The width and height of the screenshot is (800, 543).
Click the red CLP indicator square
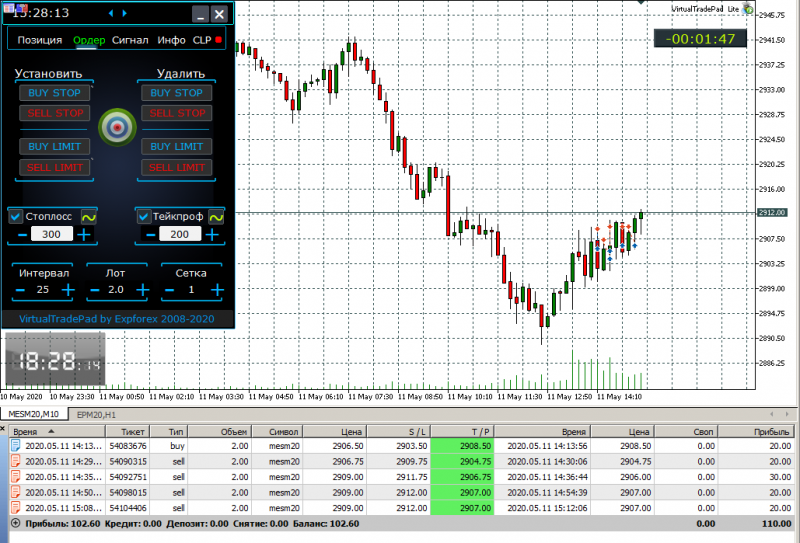[x=219, y=40]
